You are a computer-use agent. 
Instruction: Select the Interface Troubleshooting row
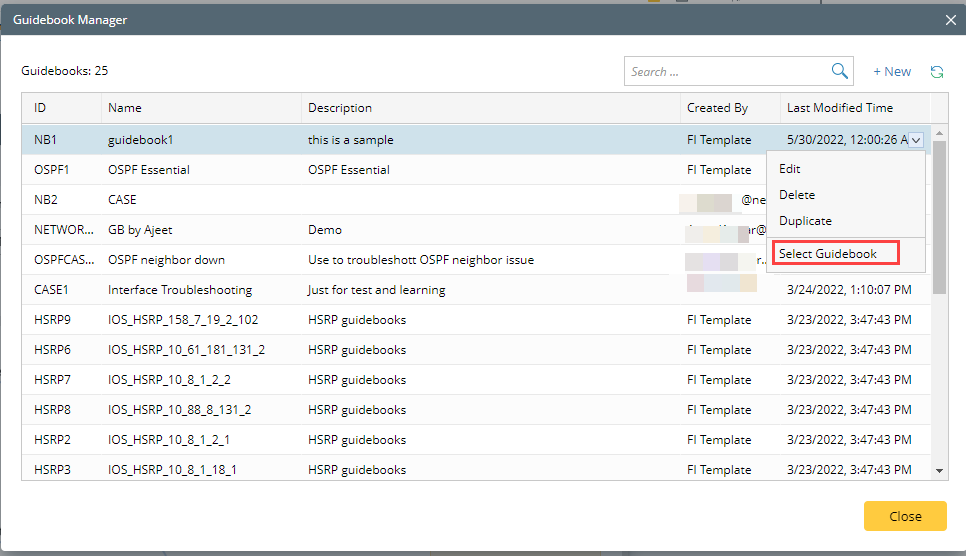pos(180,290)
